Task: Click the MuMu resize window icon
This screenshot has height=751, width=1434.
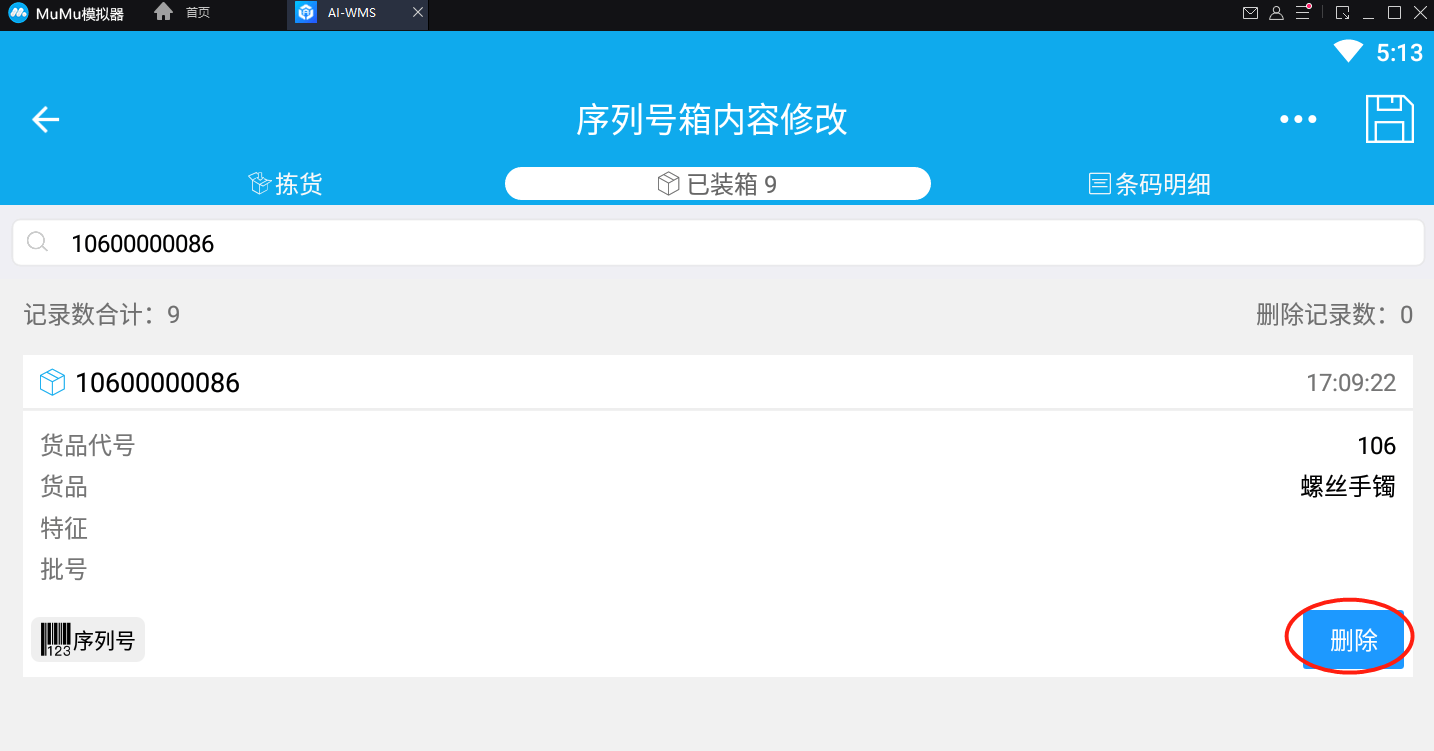Action: pyautogui.click(x=1343, y=13)
